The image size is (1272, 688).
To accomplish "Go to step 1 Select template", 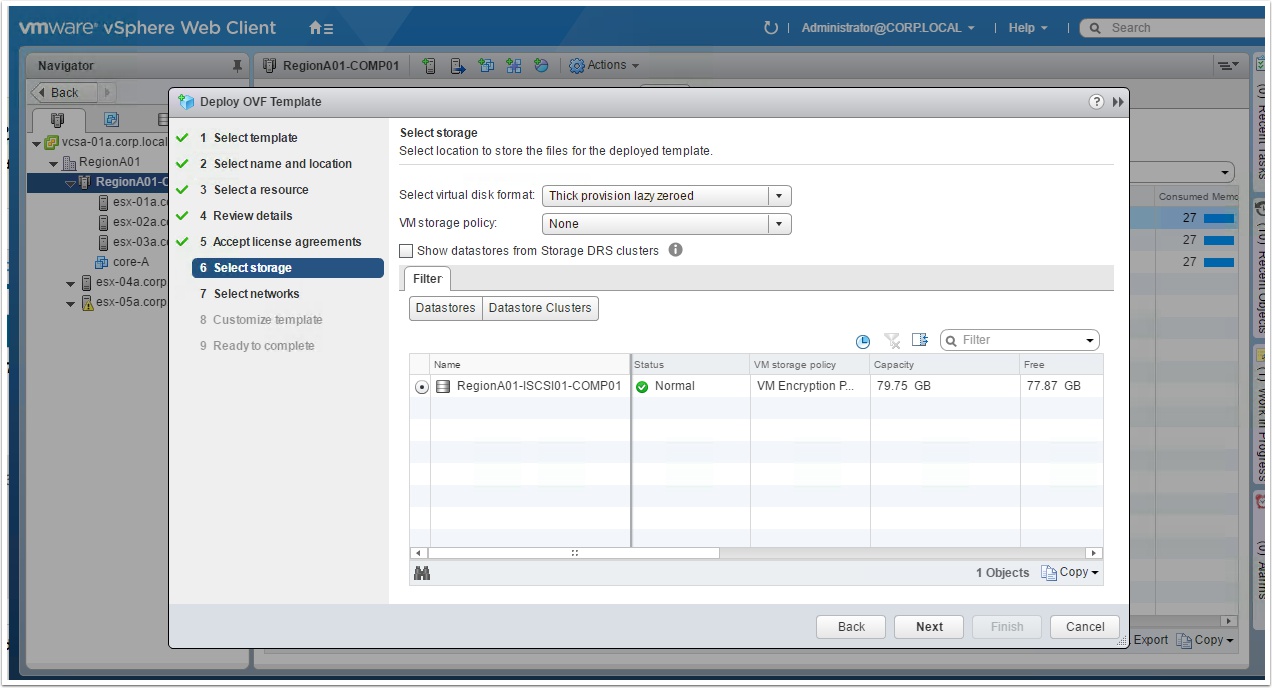I will (255, 138).
